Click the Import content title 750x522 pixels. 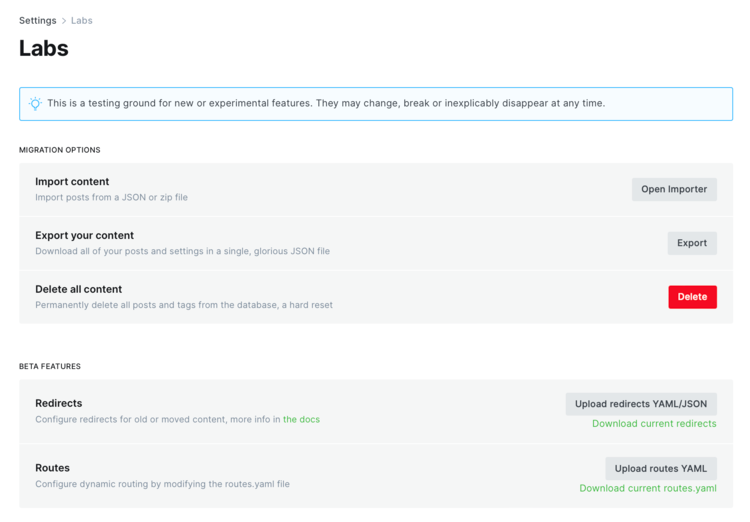coord(72,181)
